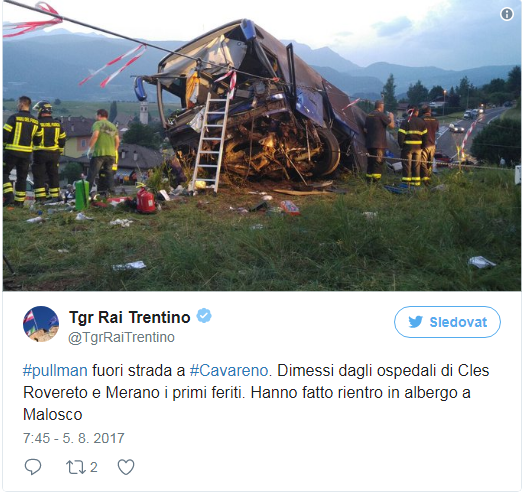This screenshot has height=492, width=524.
Task: Click the reply speech bubble icon
Action: click(x=33, y=467)
